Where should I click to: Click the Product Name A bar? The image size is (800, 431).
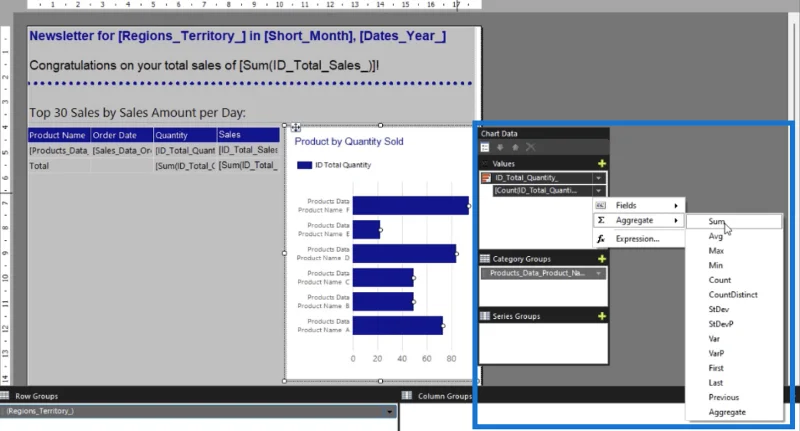[398, 325]
